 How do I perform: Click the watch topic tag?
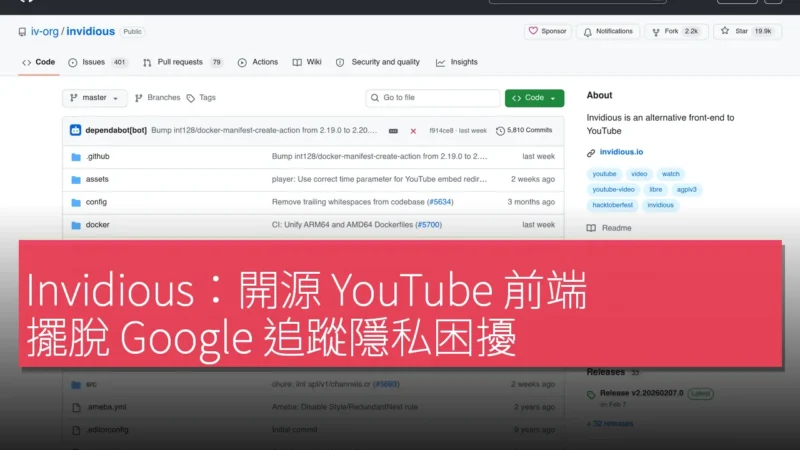[x=670, y=174]
